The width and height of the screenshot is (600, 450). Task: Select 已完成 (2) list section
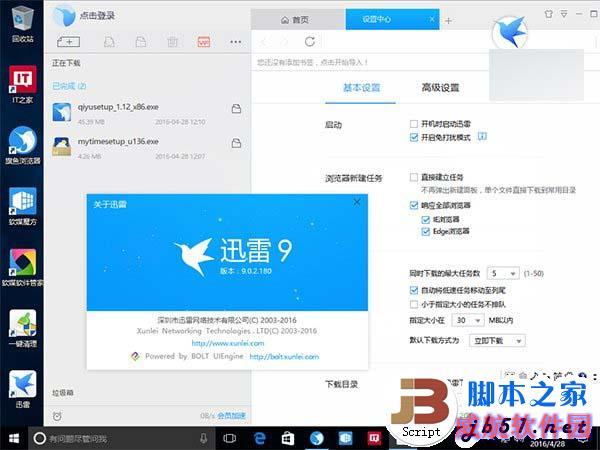tap(69, 86)
